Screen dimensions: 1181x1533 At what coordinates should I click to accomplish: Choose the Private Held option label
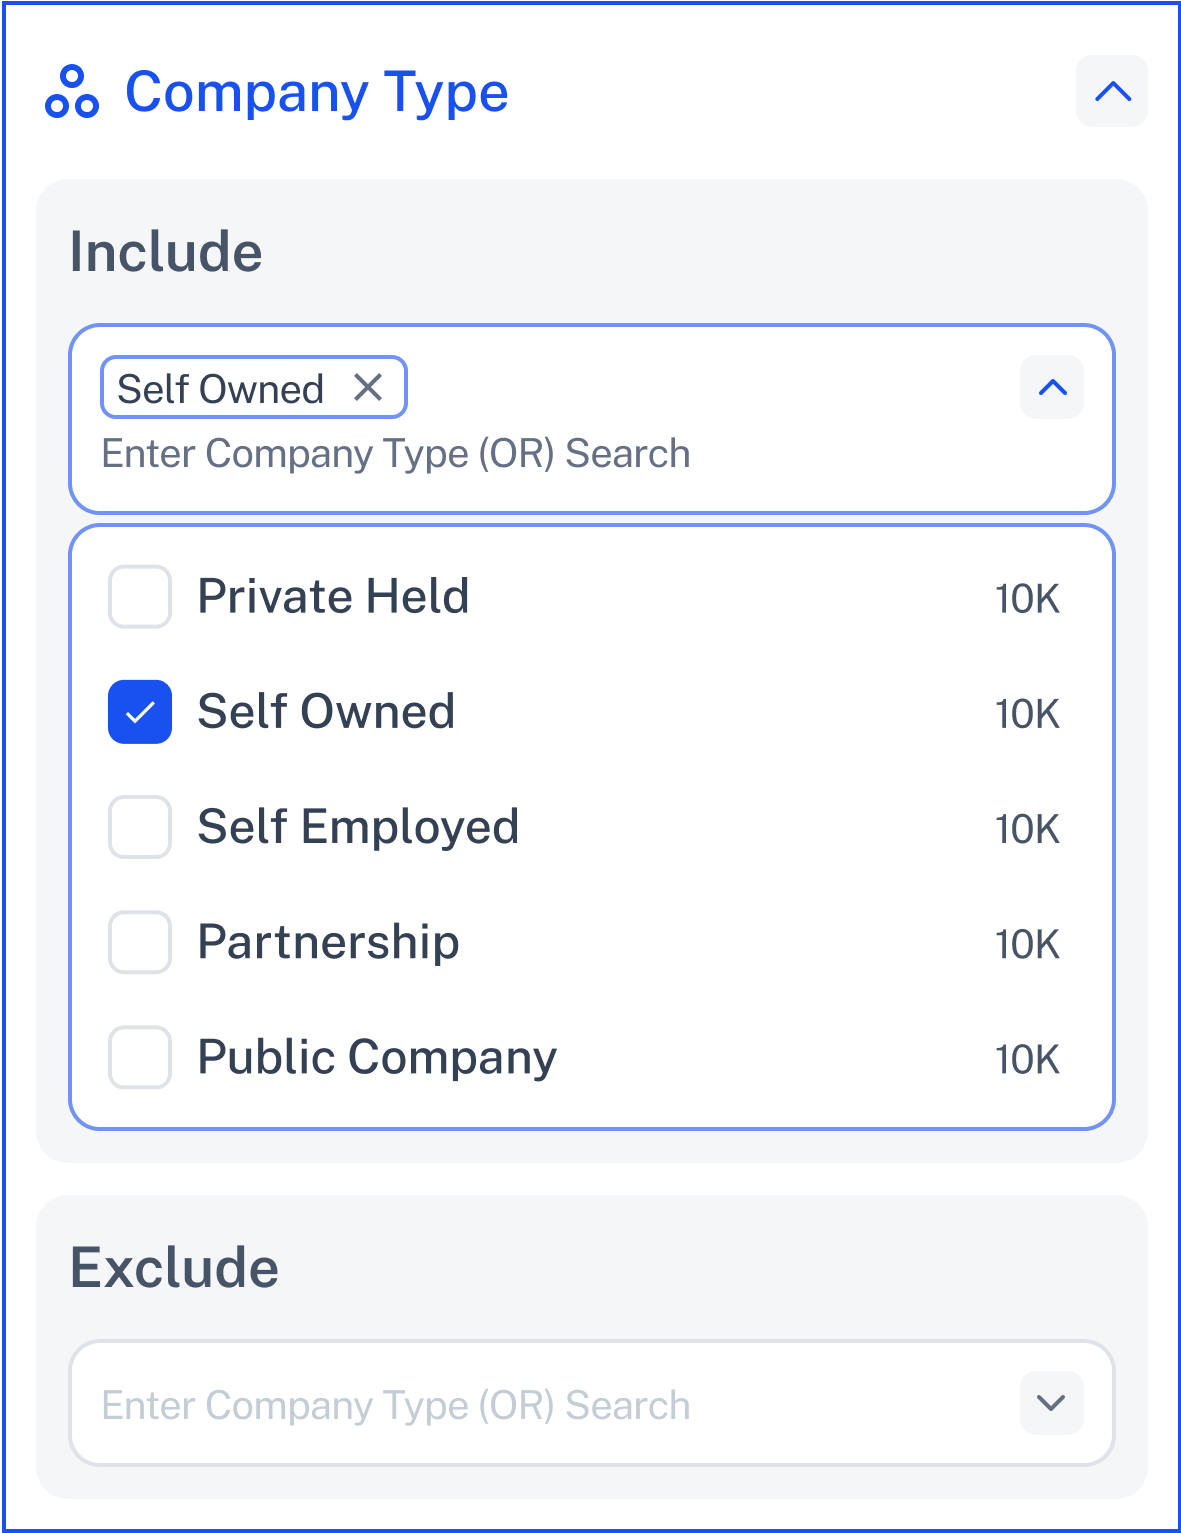tap(333, 597)
